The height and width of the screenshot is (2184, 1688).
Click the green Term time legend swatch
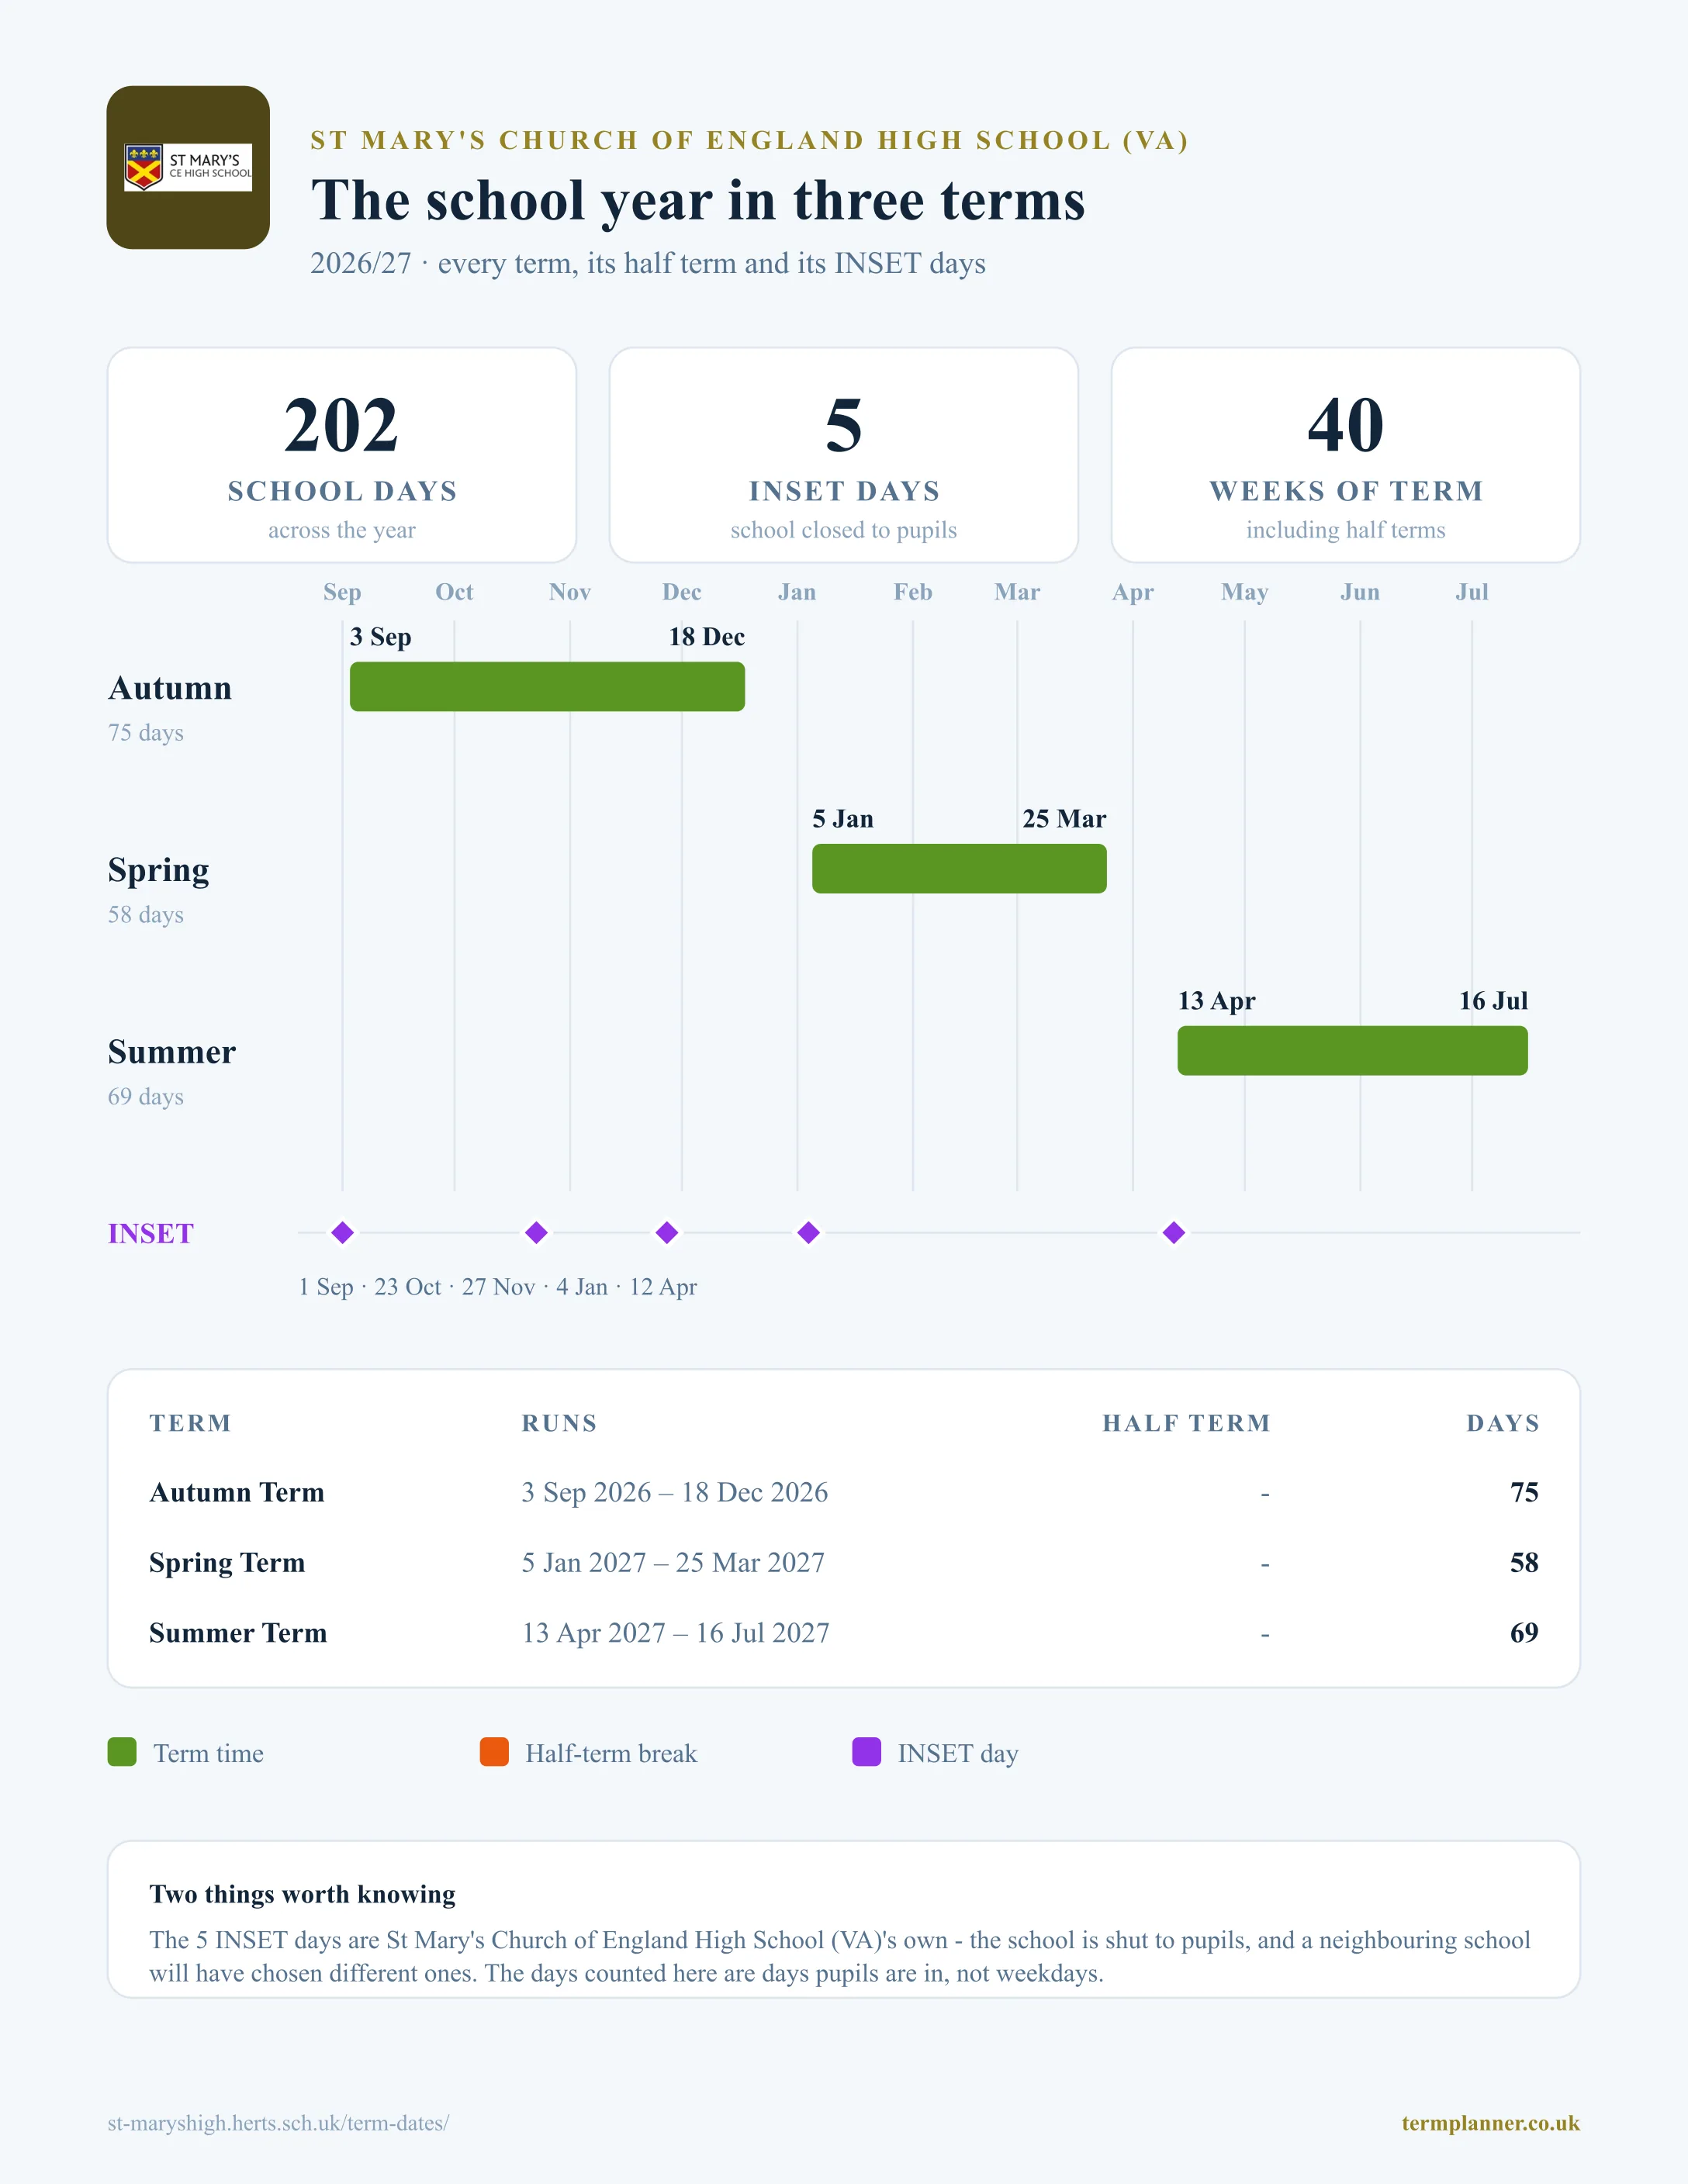122,1752
